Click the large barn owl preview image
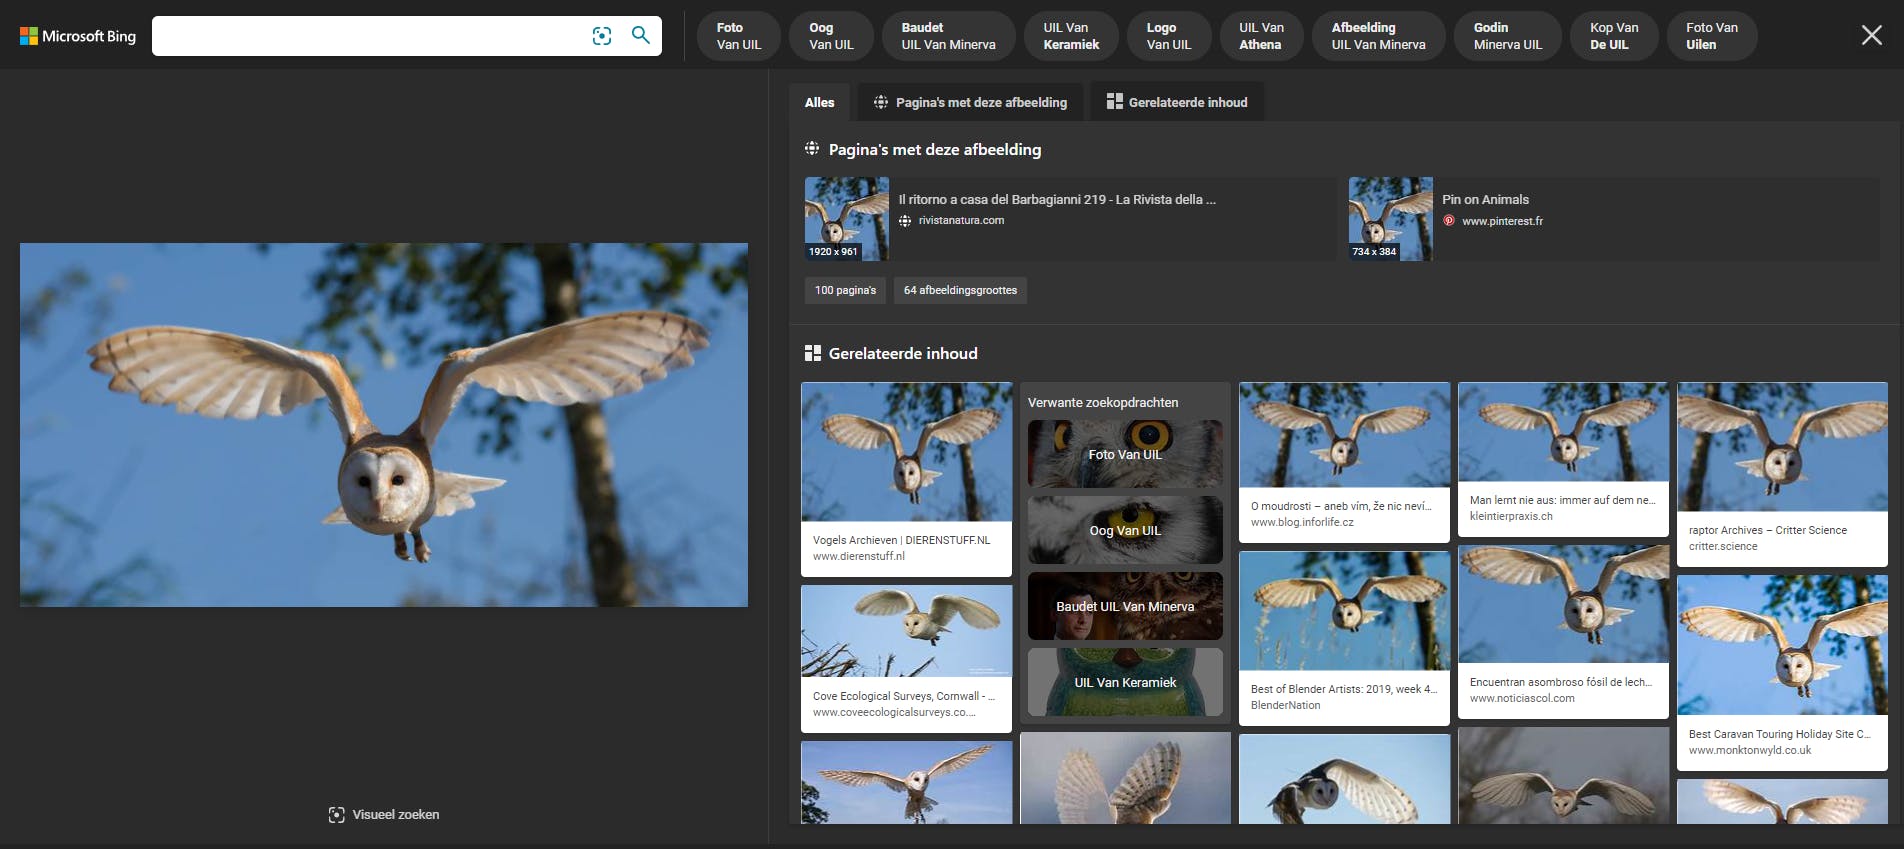The height and width of the screenshot is (849, 1904). [384, 425]
